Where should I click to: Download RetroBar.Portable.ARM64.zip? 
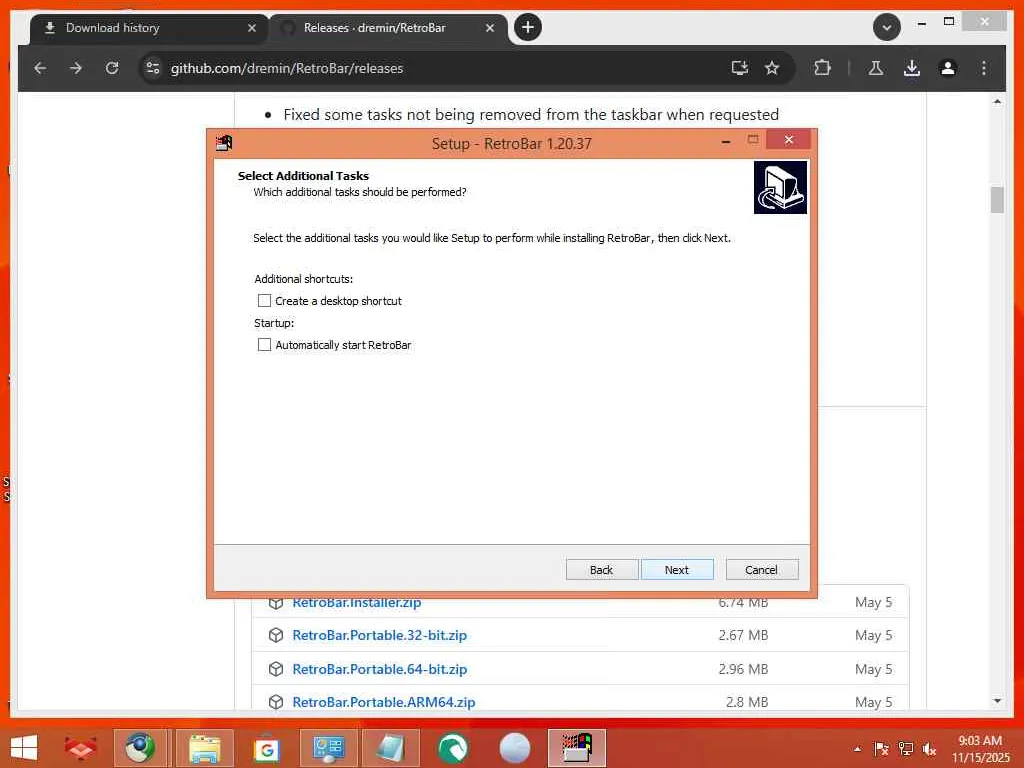383,702
